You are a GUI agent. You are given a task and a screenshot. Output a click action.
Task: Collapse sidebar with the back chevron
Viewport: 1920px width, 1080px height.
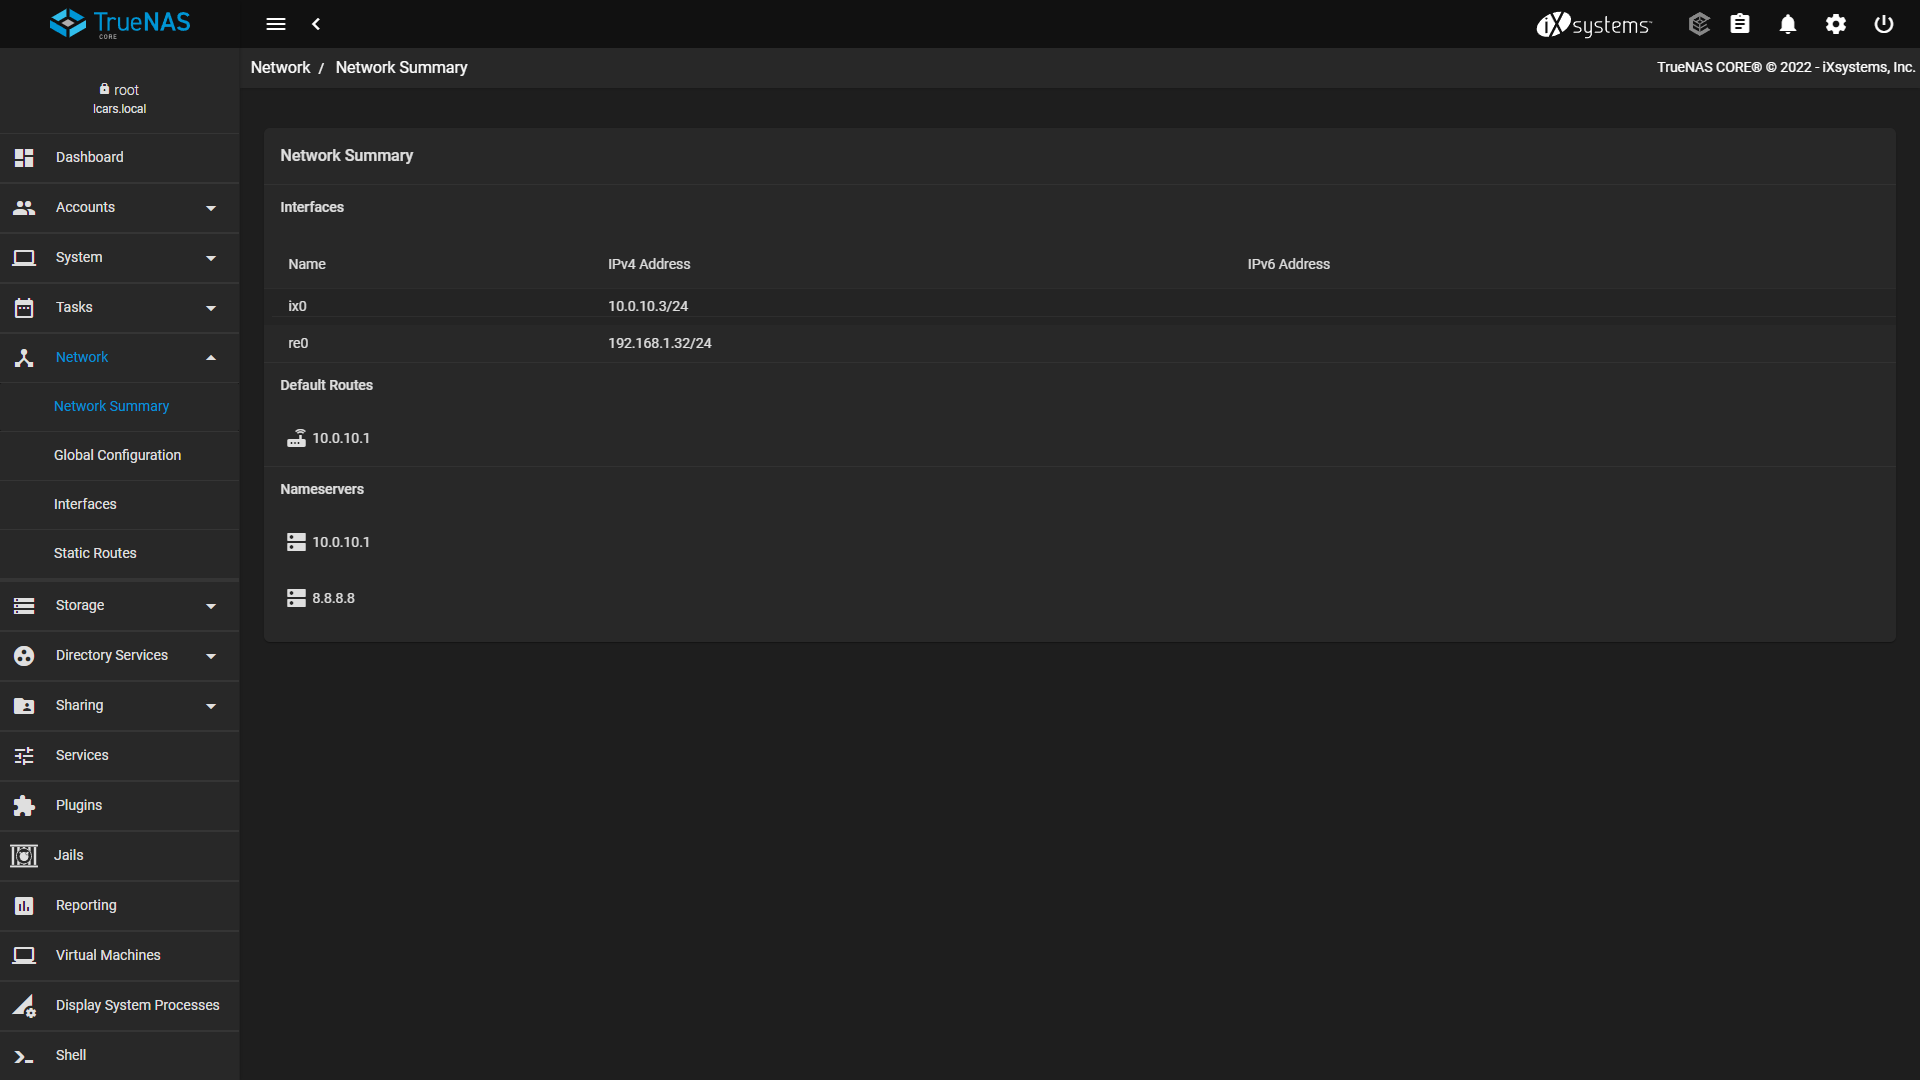click(316, 24)
